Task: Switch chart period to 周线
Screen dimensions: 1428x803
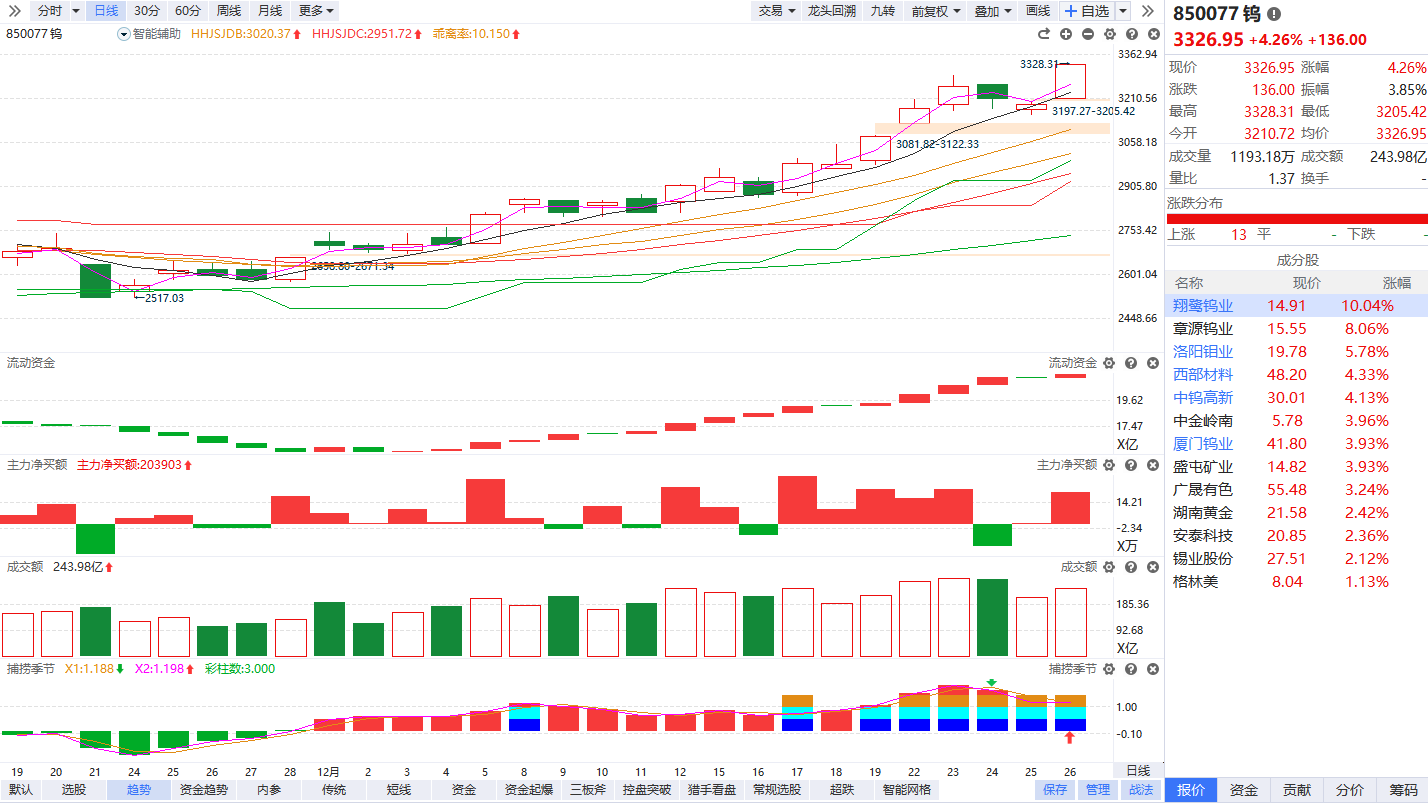Action: click(228, 11)
